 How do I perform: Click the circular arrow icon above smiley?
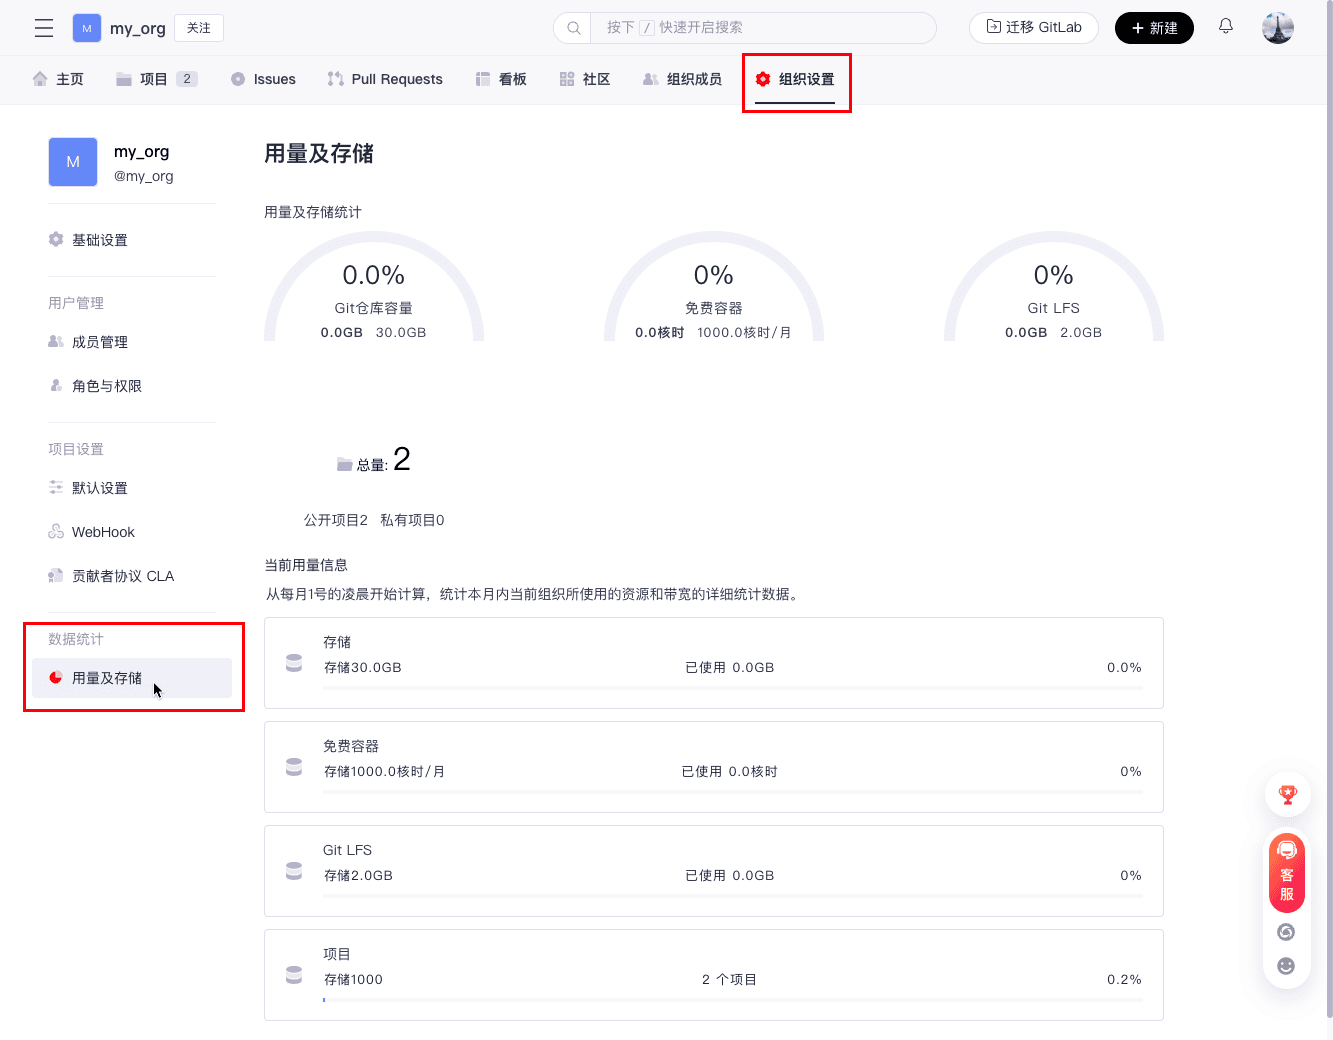click(1286, 932)
